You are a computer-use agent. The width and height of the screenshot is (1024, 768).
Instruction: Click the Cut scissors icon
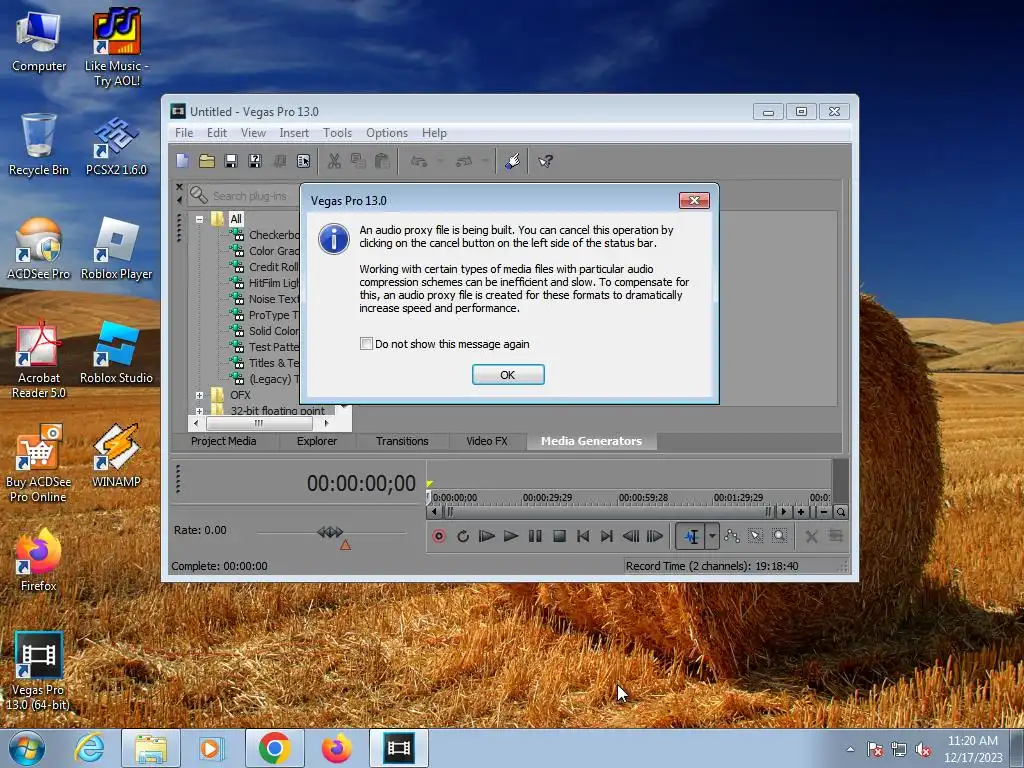(x=334, y=161)
